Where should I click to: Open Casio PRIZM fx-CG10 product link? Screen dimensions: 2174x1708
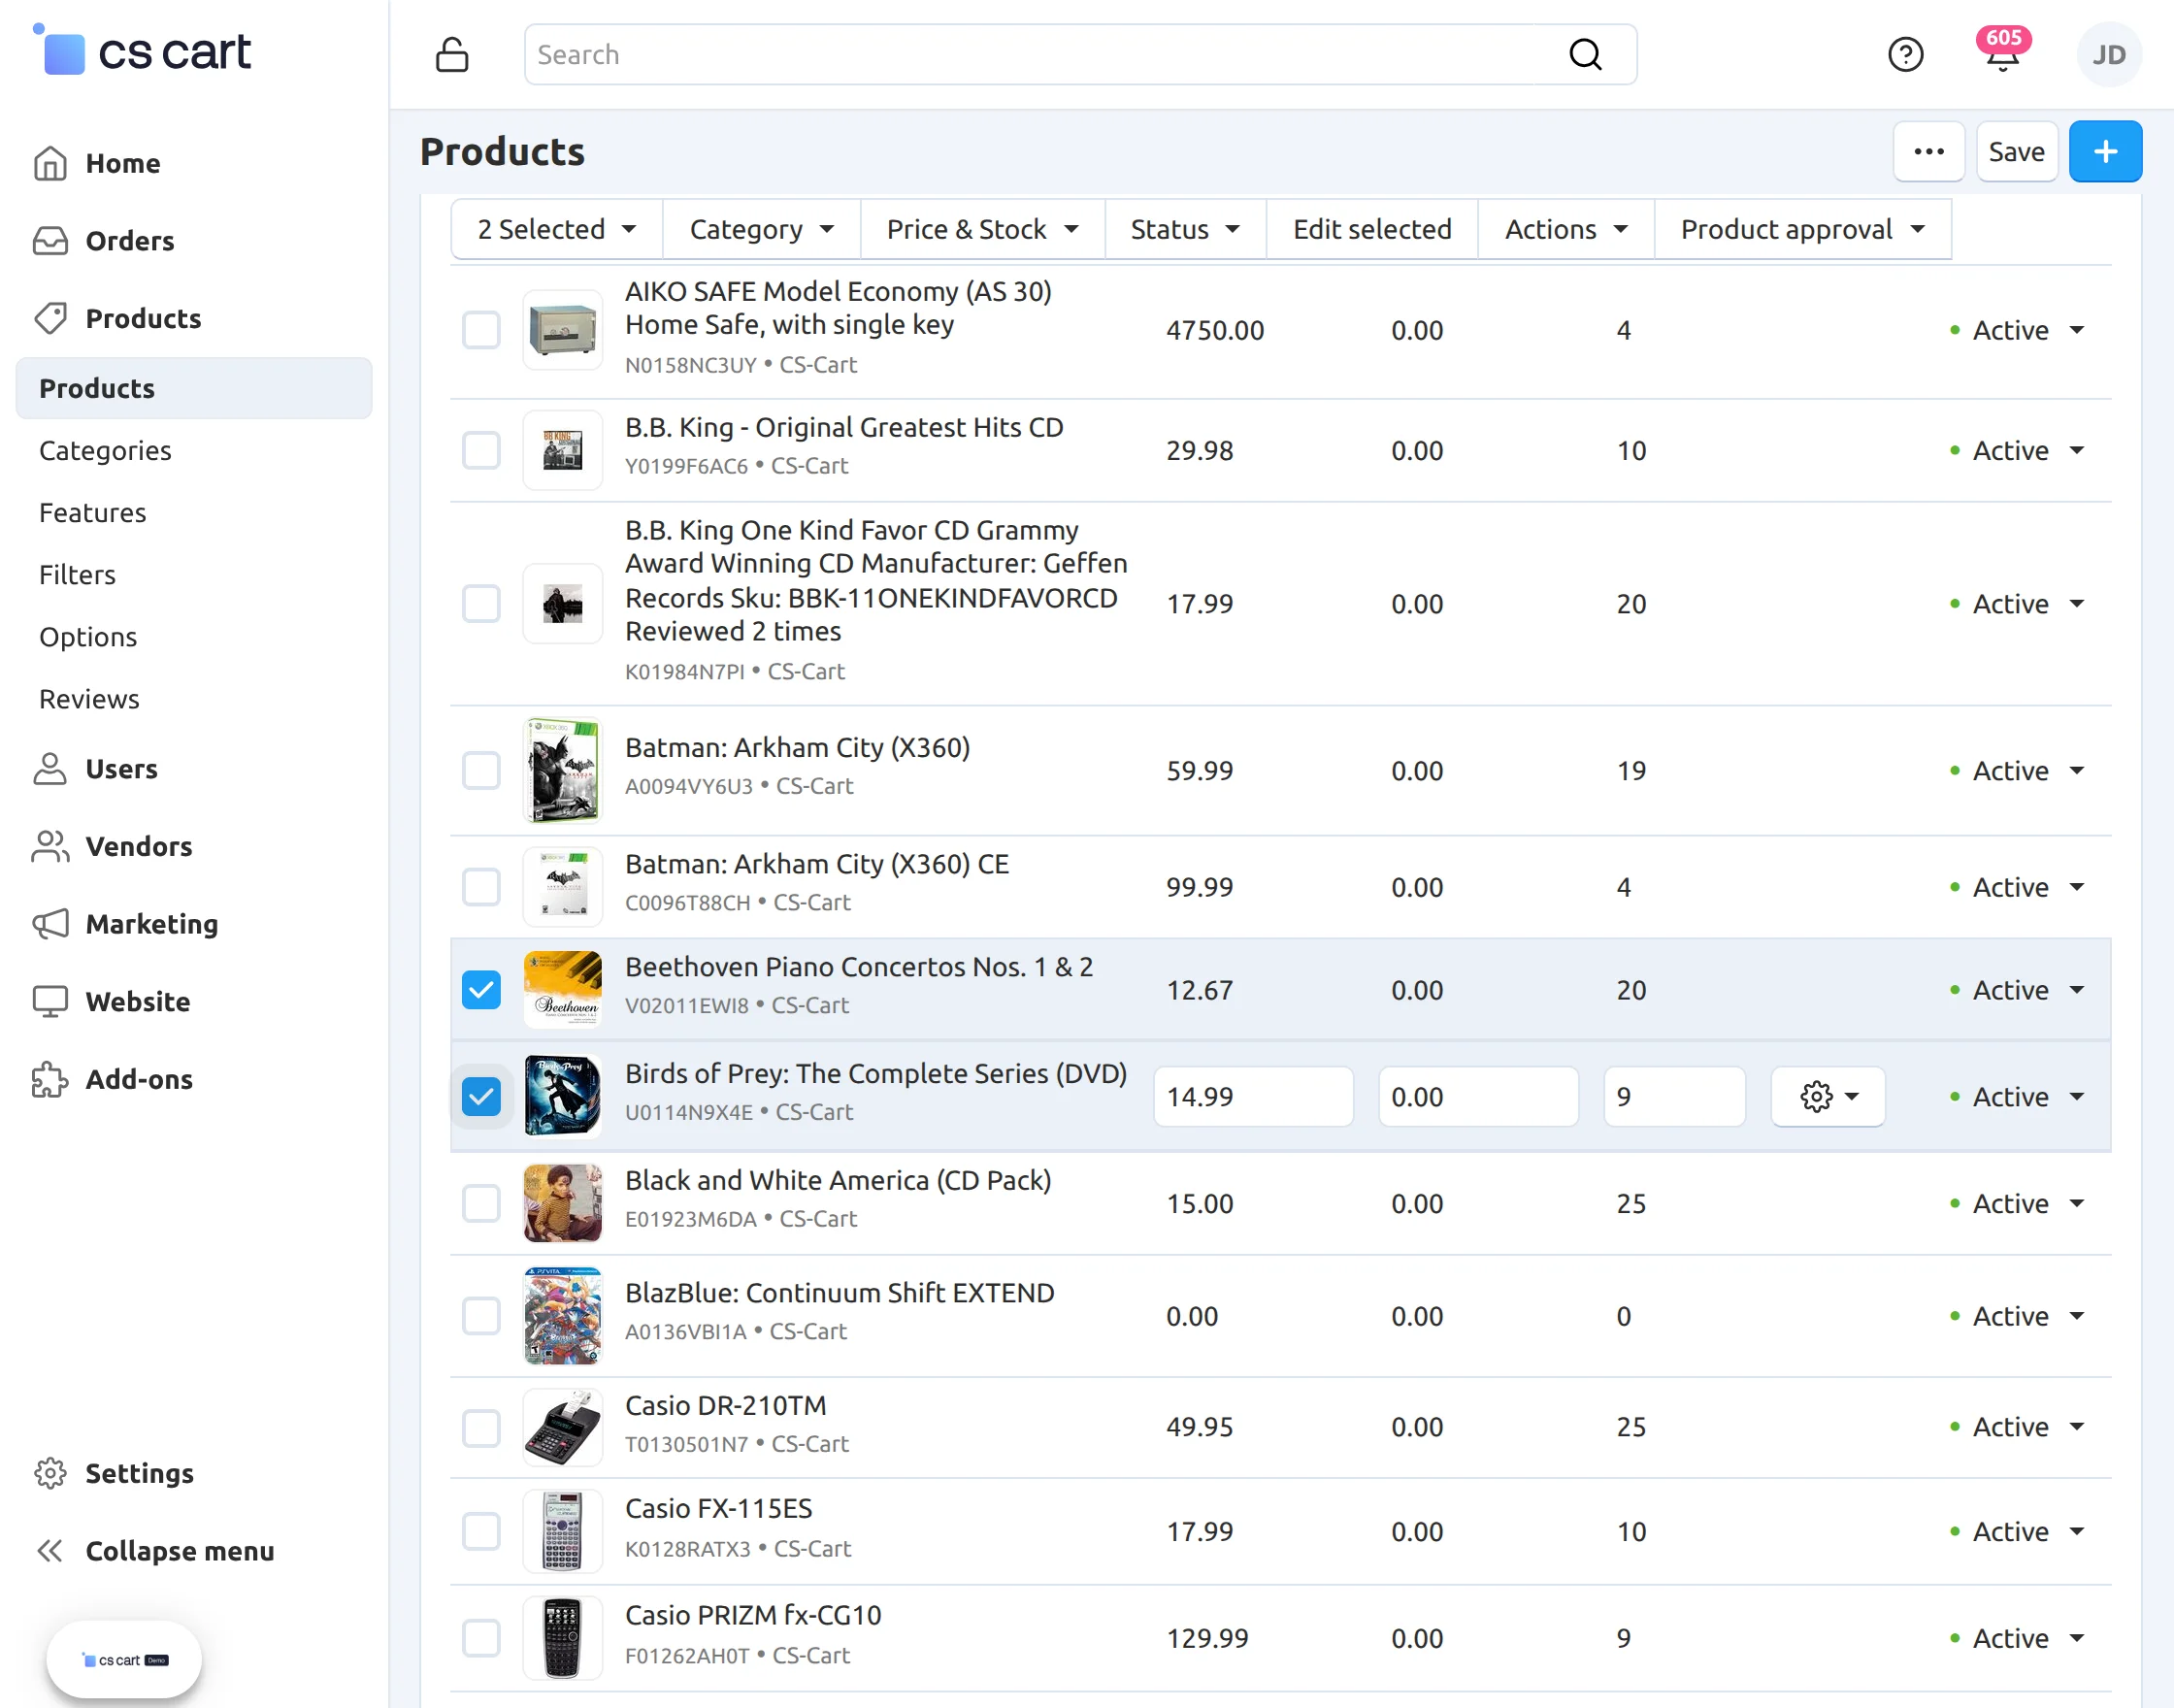(x=753, y=1615)
